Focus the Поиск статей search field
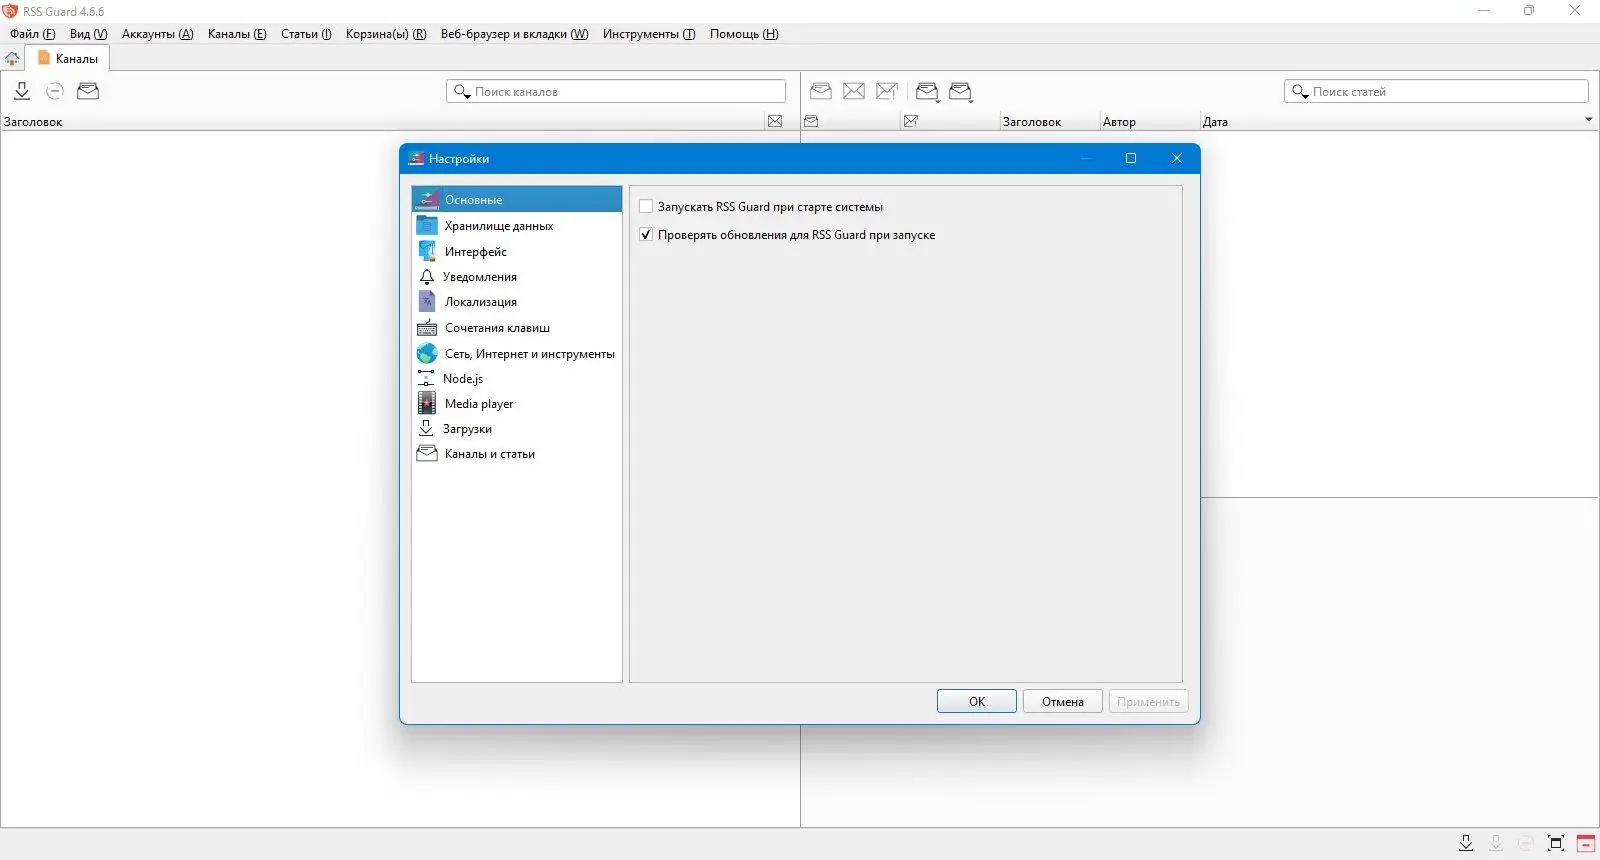 1436,92
